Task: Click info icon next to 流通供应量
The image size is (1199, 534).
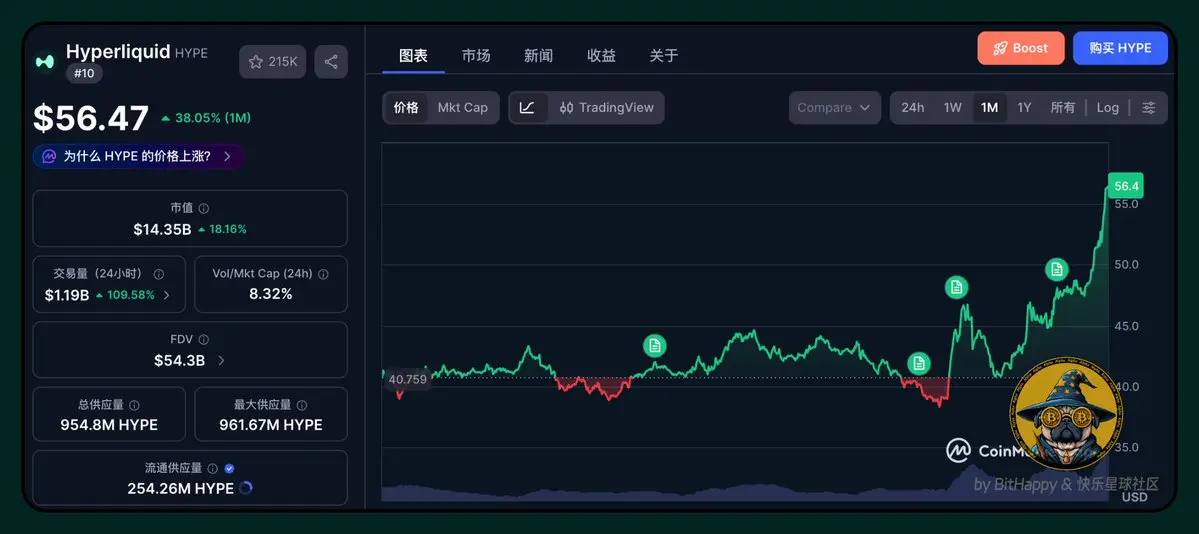Action: point(213,468)
